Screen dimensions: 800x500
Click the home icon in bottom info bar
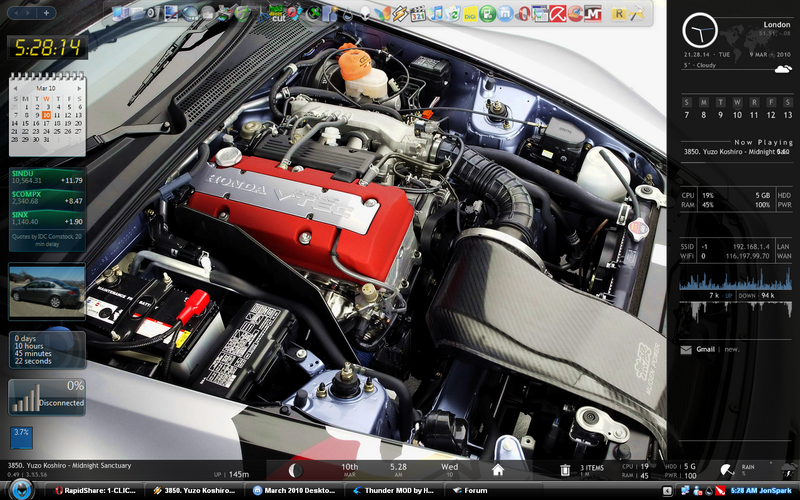click(497, 470)
